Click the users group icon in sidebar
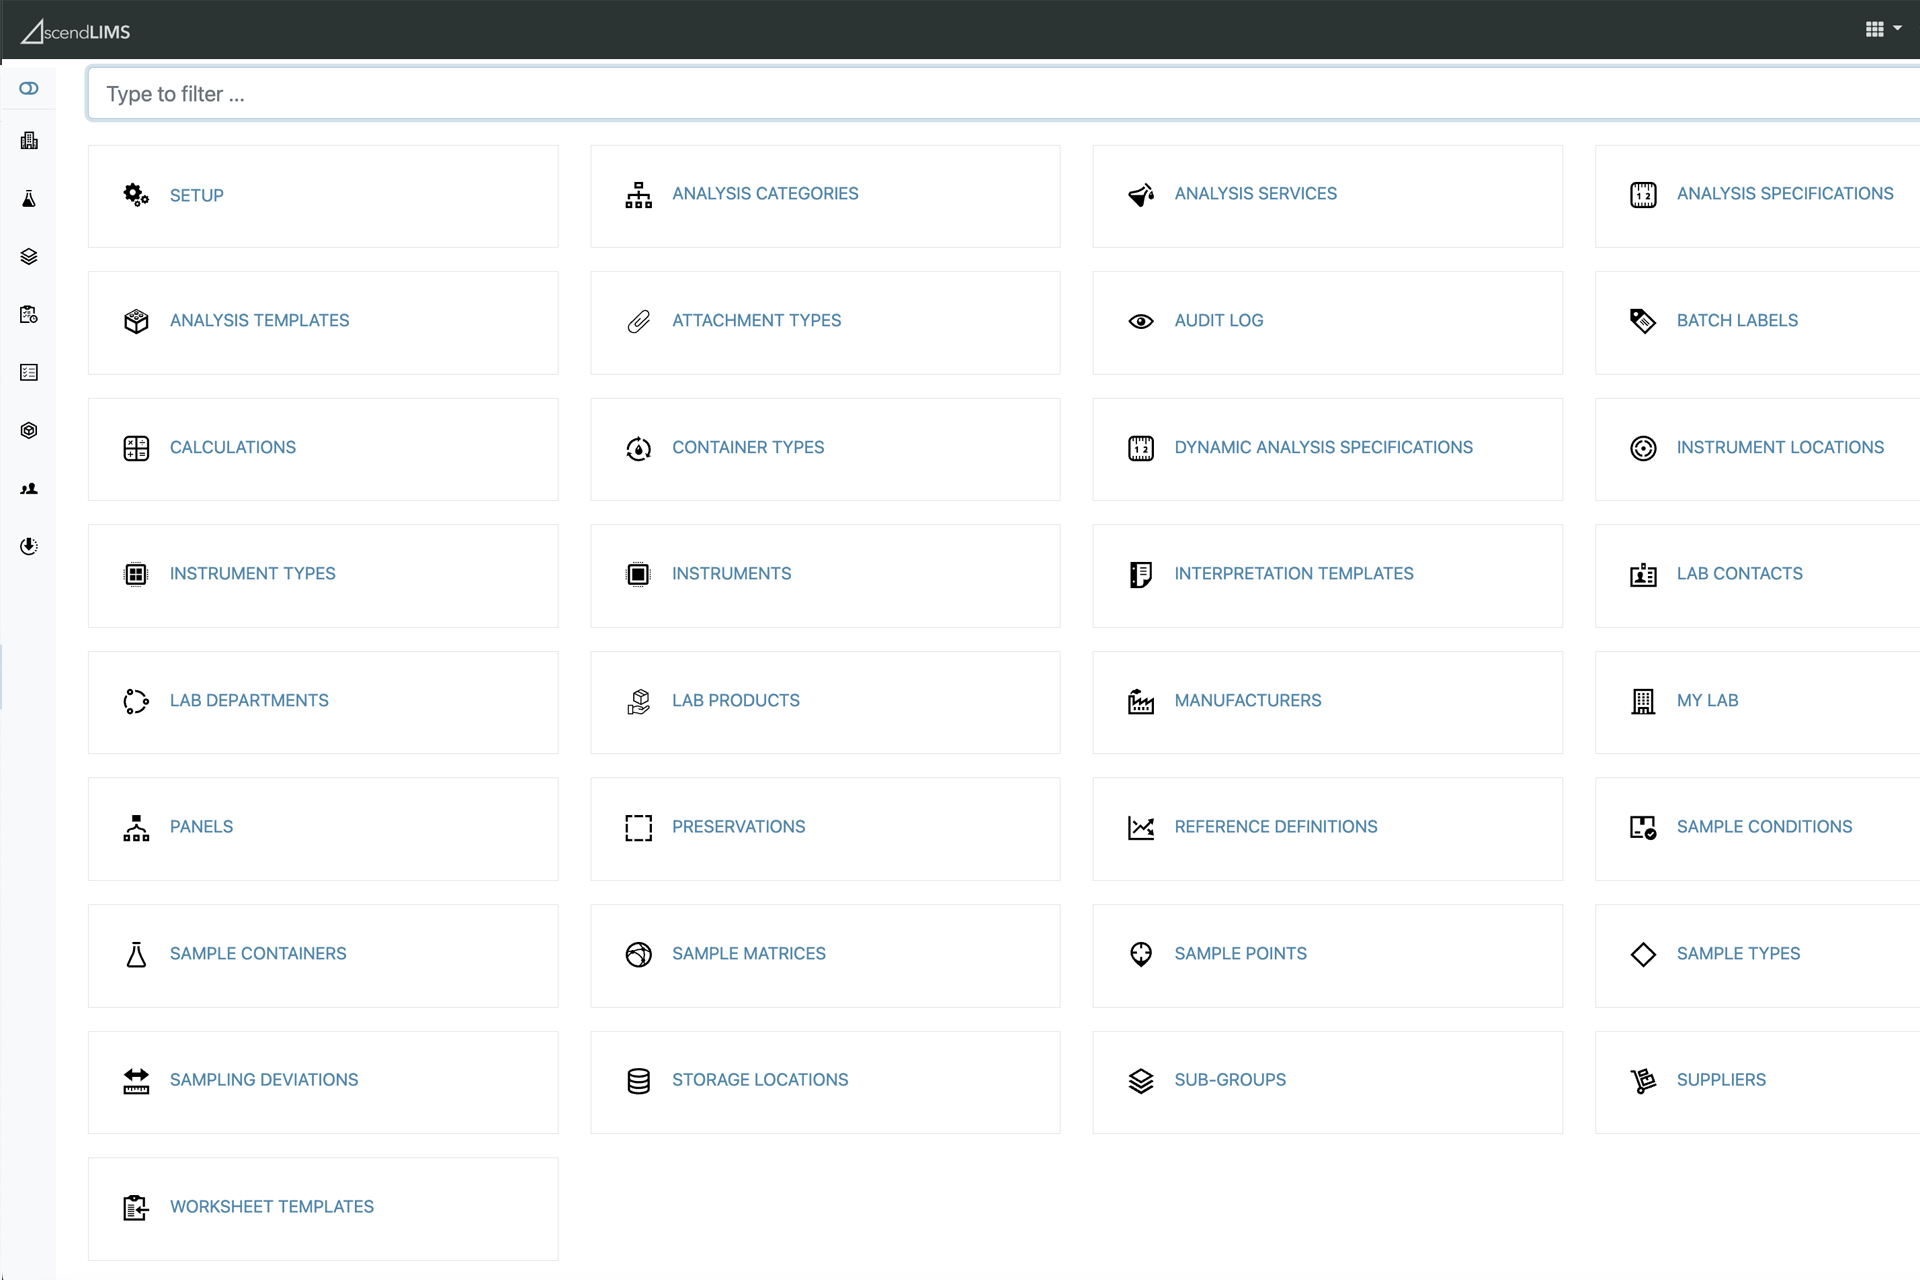 point(29,489)
